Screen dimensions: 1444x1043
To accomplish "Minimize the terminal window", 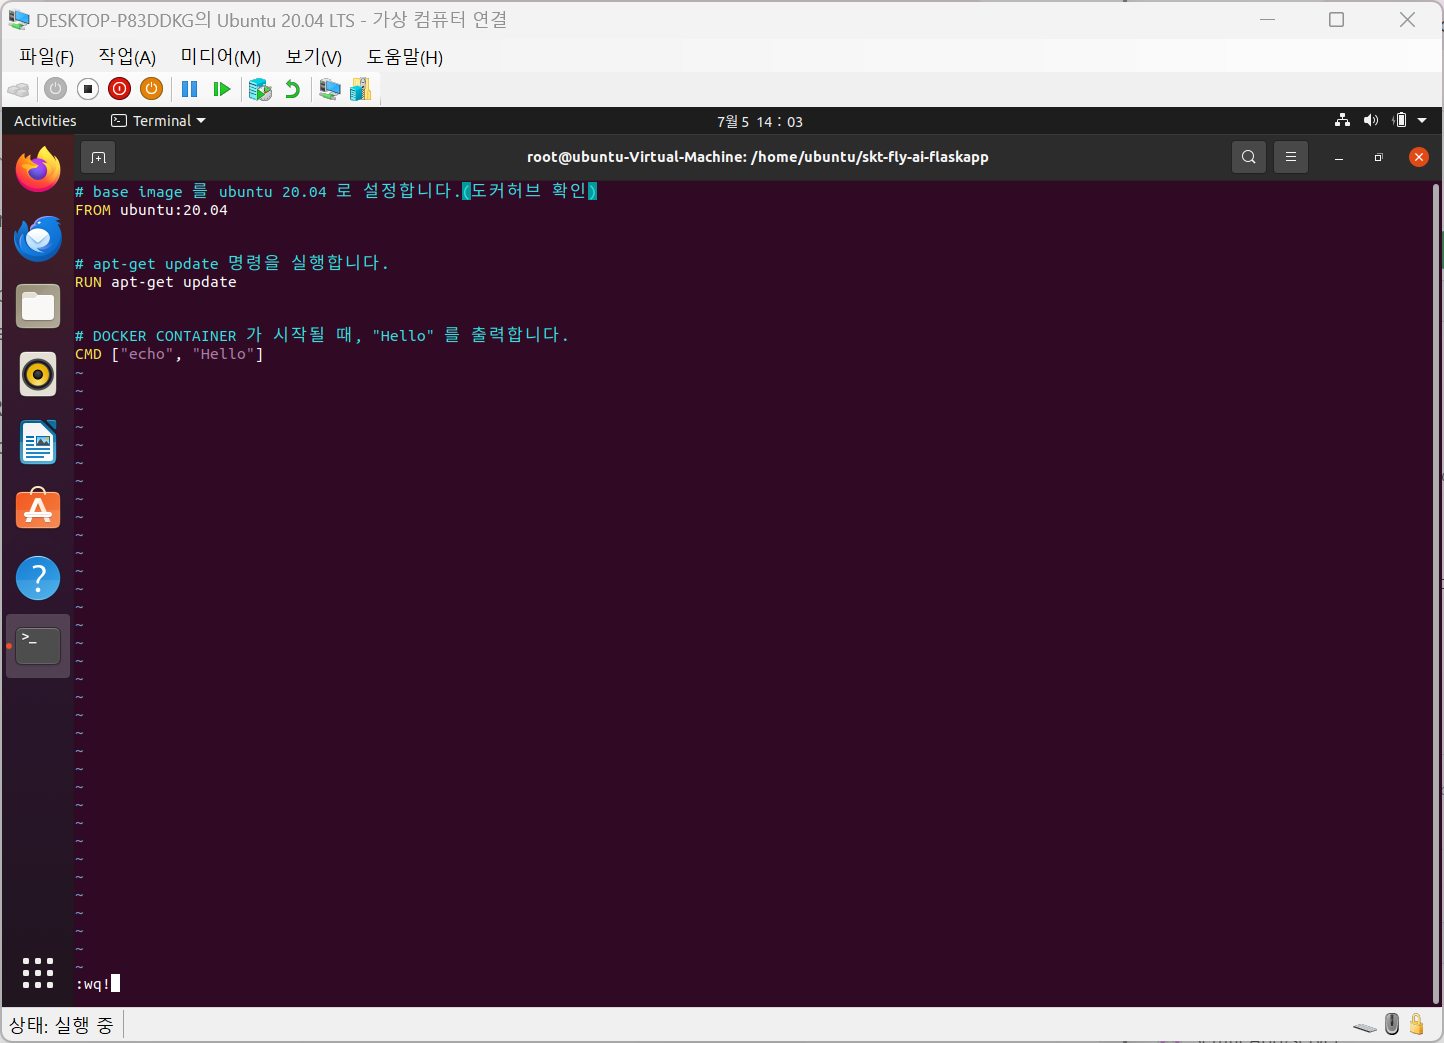I will [x=1338, y=157].
